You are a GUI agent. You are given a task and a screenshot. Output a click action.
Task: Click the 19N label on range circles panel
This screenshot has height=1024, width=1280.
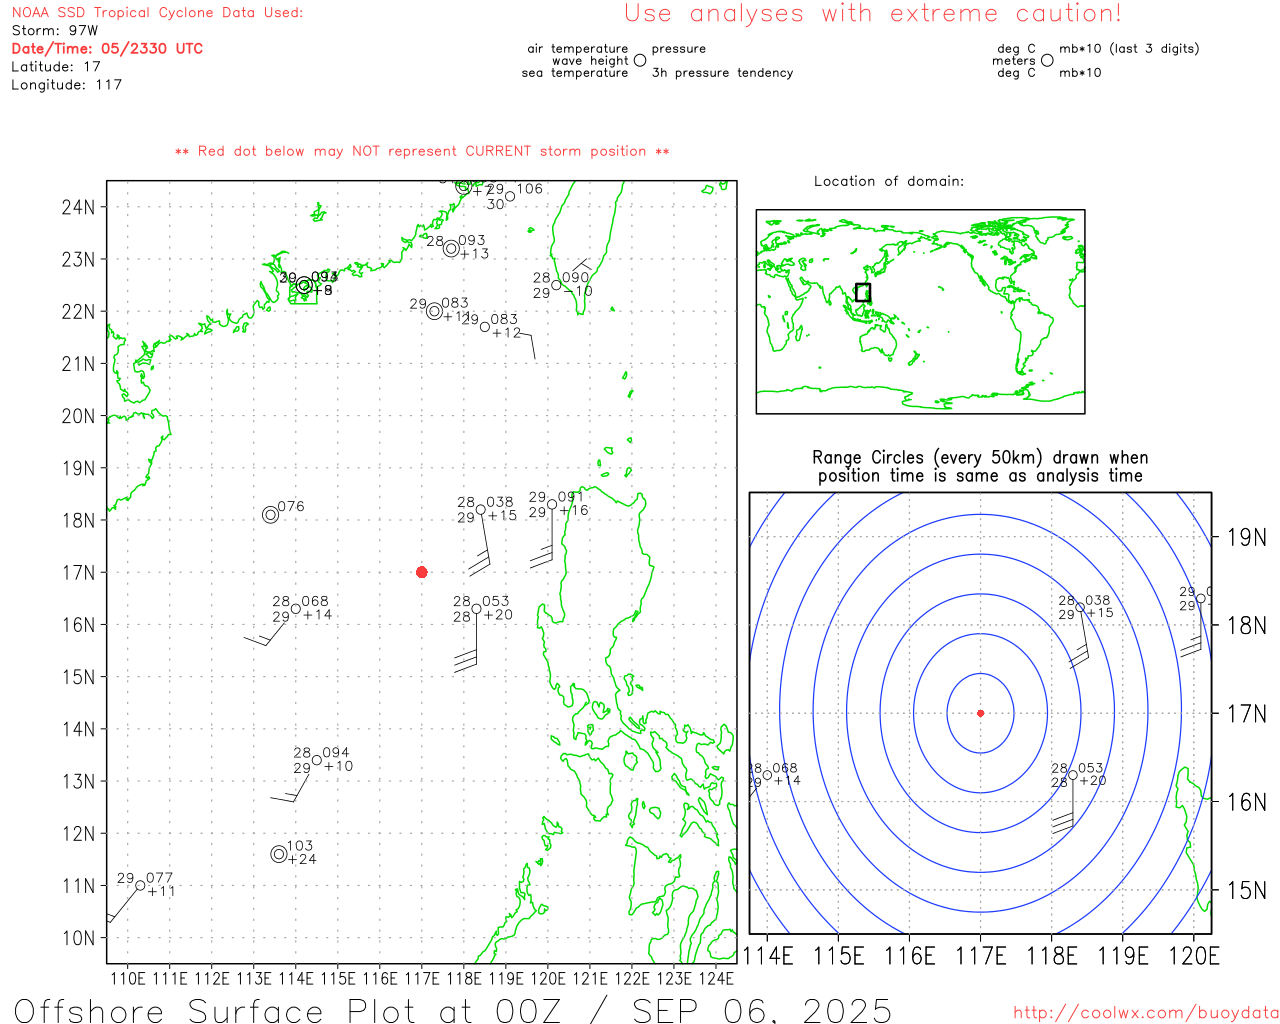pyautogui.click(x=1246, y=537)
